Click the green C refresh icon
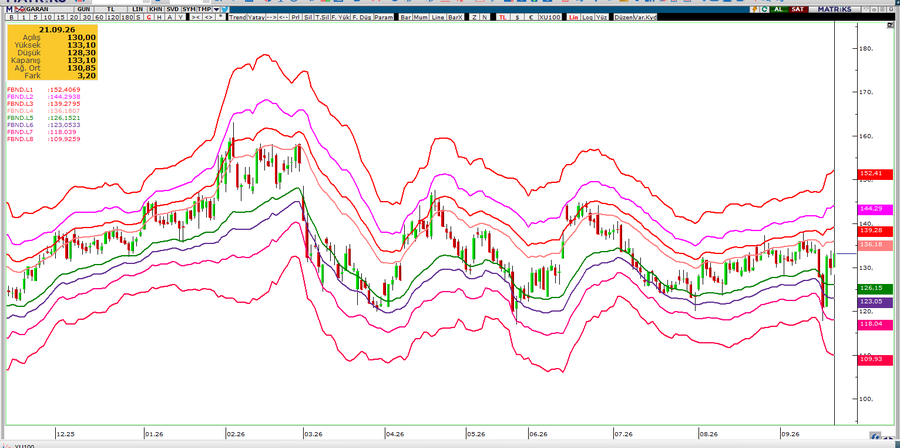This screenshot has height=448, width=900. pyautogui.click(x=765, y=9)
